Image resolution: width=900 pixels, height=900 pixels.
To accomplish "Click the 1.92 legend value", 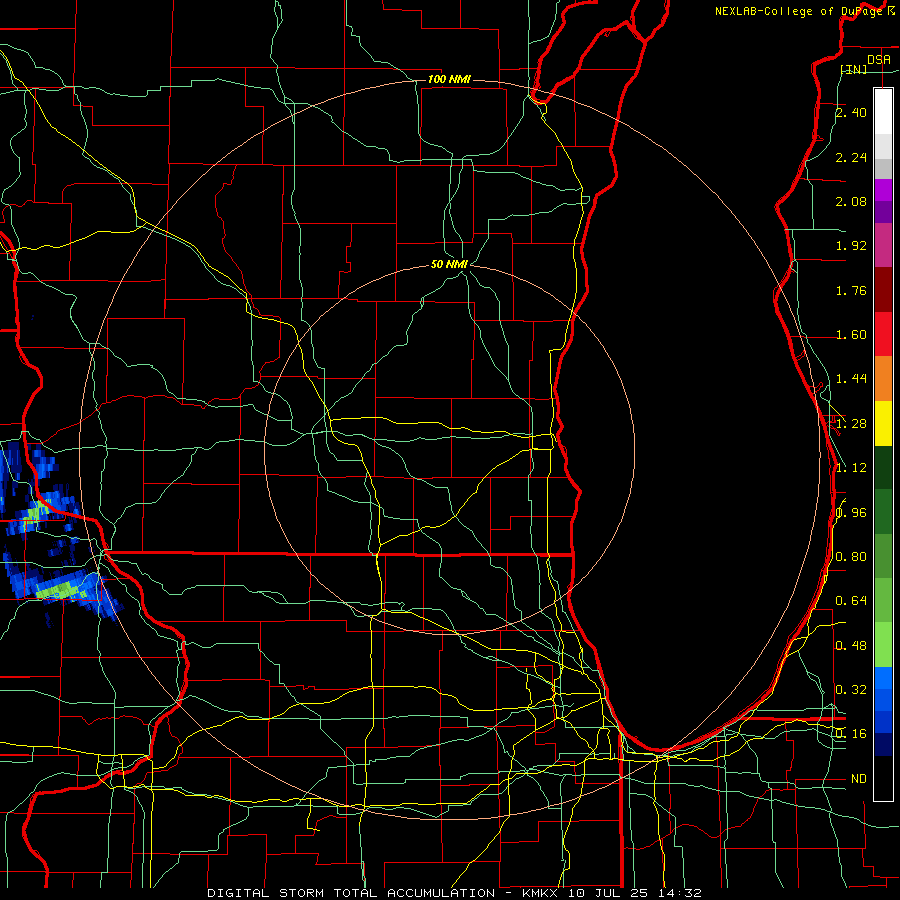I will point(851,246).
